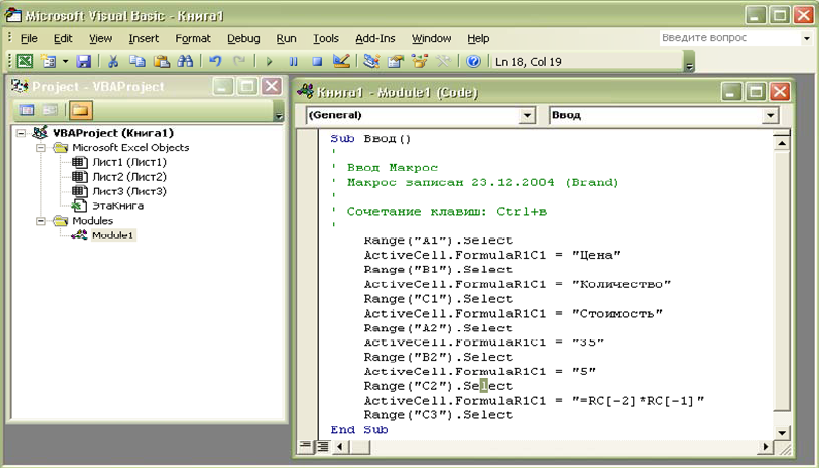This screenshot has height=468, width=819.
Task: Open Insert object dropdown arrow
Action: 65,62
